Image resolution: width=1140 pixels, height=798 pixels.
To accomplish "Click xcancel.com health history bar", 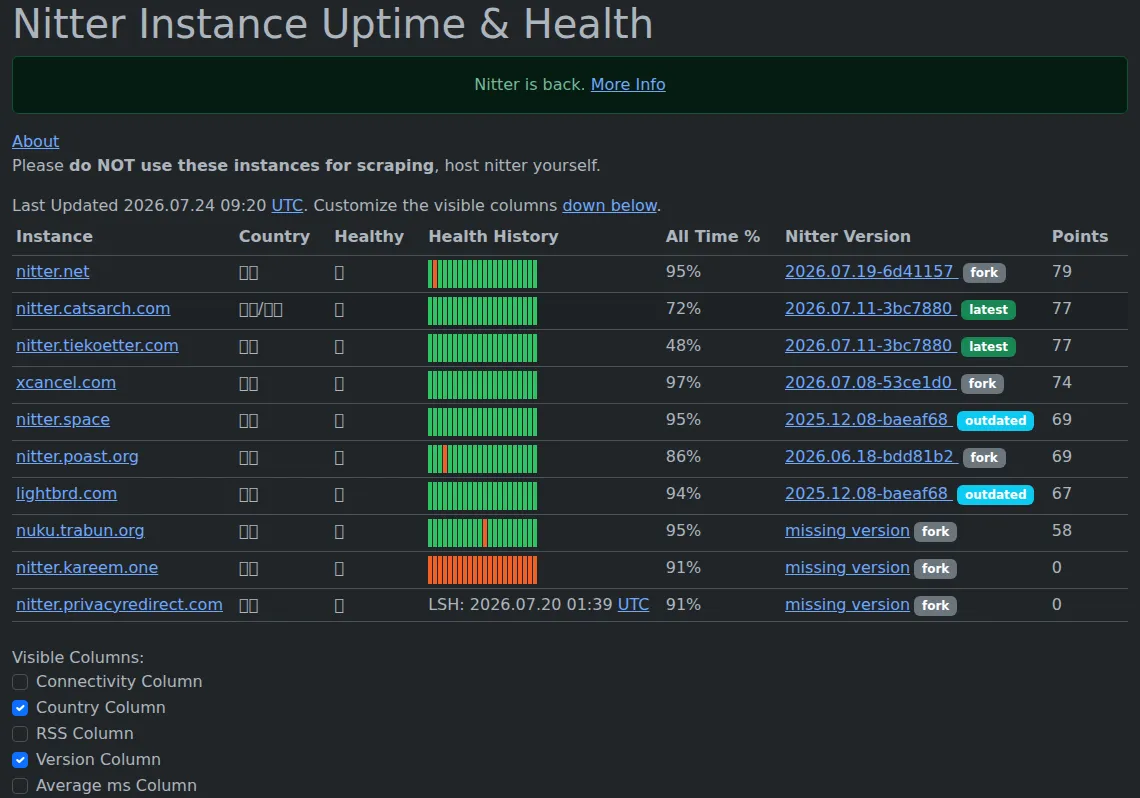I will [483, 385].
